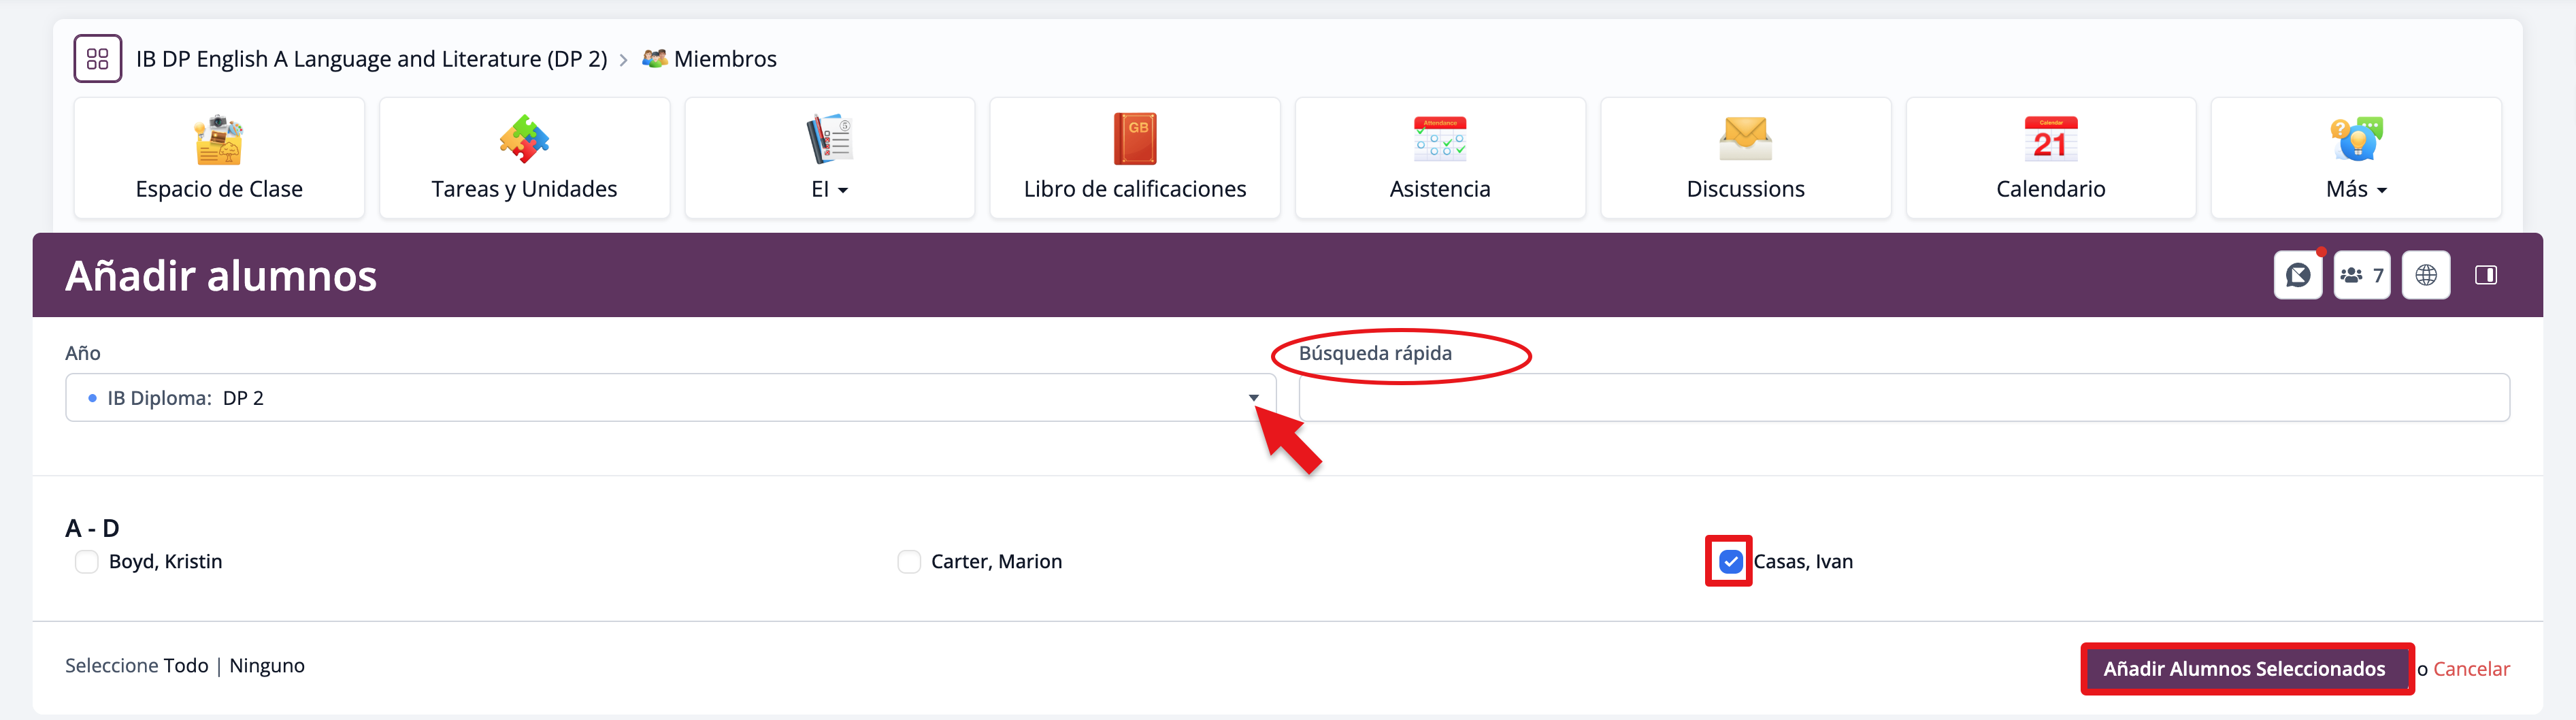Open the Libro de calificaciones gradebook icon
This screenshot has height=720, width=2576.
tap(1134, 140)
